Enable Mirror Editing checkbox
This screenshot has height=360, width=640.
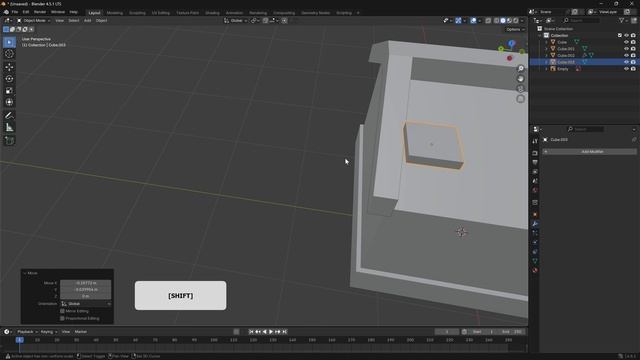click(62, 311)
